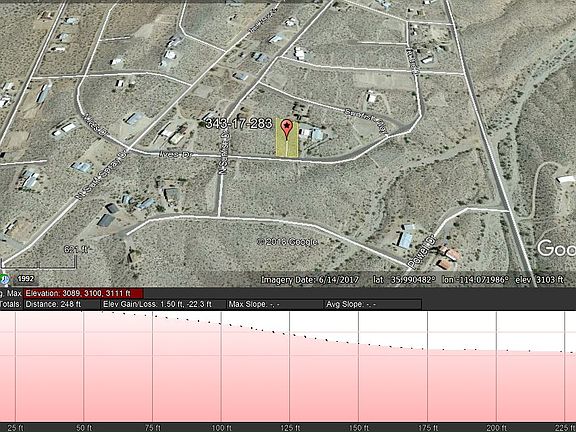Click the 343-17-283 parcel label
This screenshot has height=432, width=576.
[239, 123]
